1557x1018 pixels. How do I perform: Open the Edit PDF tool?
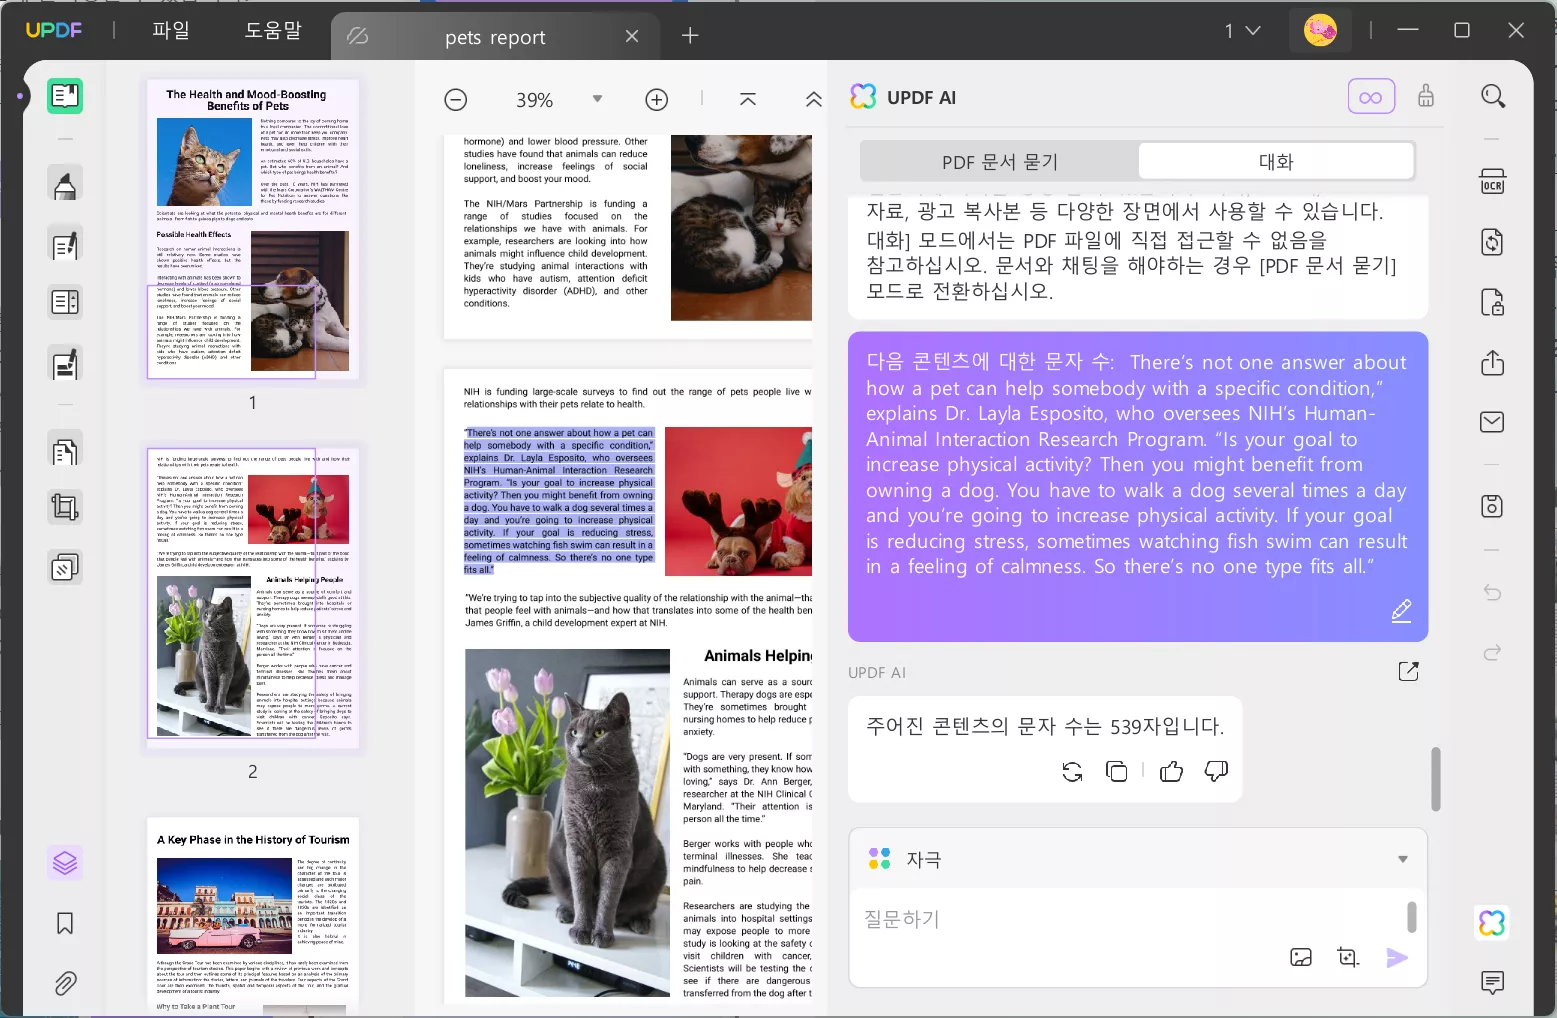click(65, 245)
